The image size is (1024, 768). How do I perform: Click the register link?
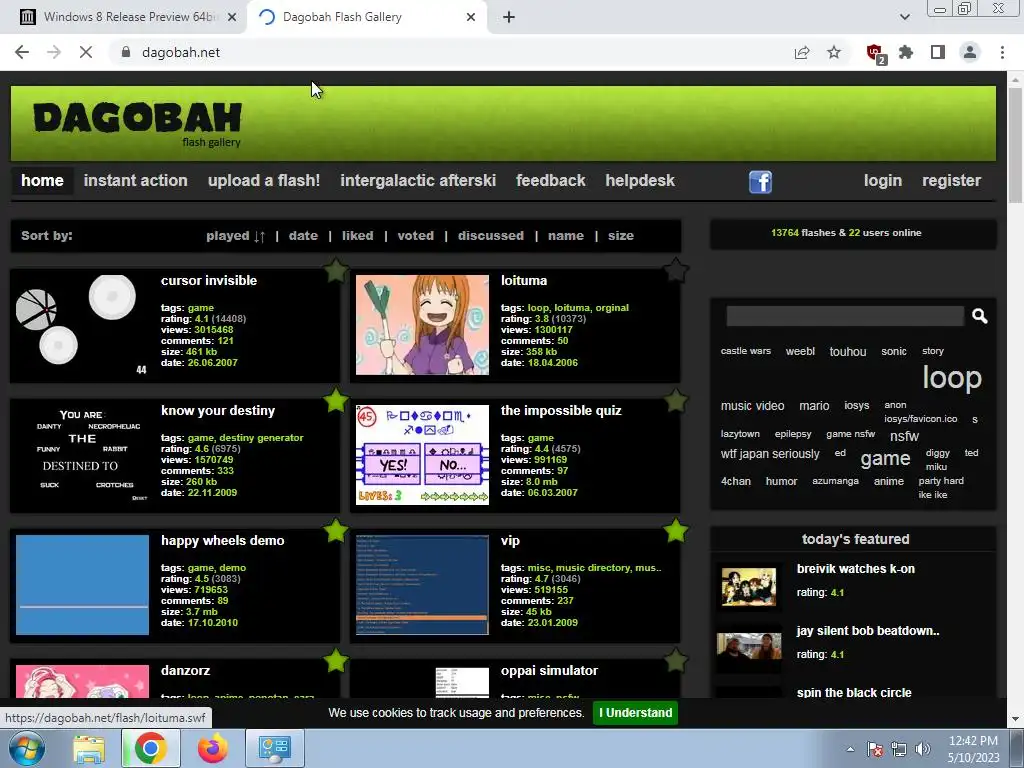[x=952, y=181]
